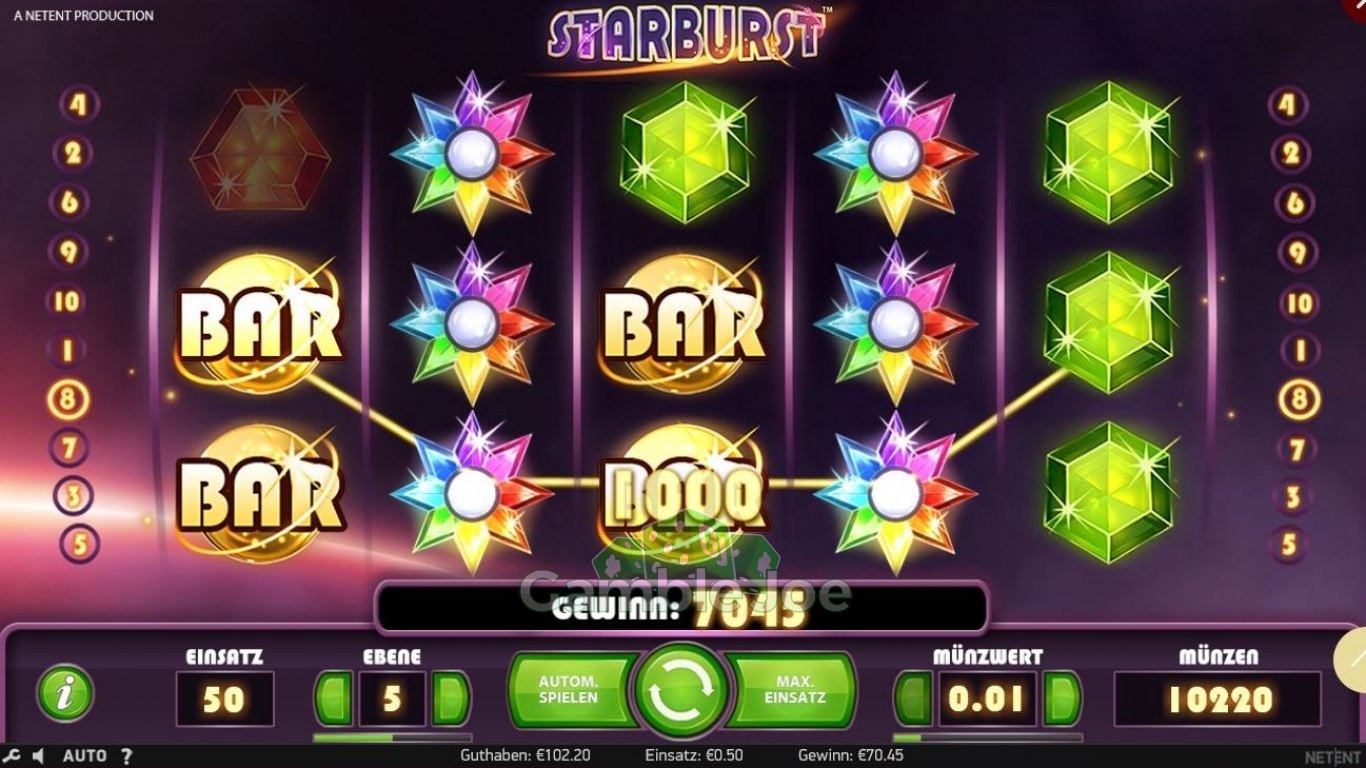Open the green info paytable button
The height and width of the screenshot is (768, 1366).
coord(65,694)
